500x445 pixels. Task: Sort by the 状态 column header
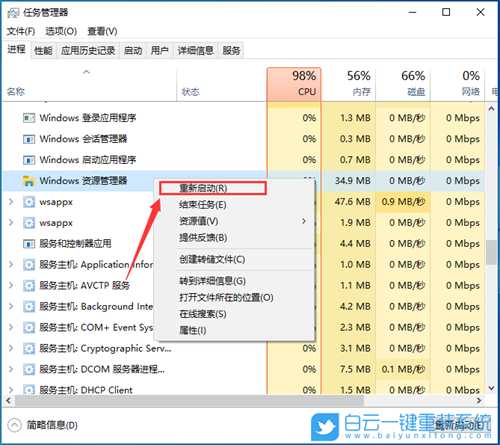(x=221, y=84)
